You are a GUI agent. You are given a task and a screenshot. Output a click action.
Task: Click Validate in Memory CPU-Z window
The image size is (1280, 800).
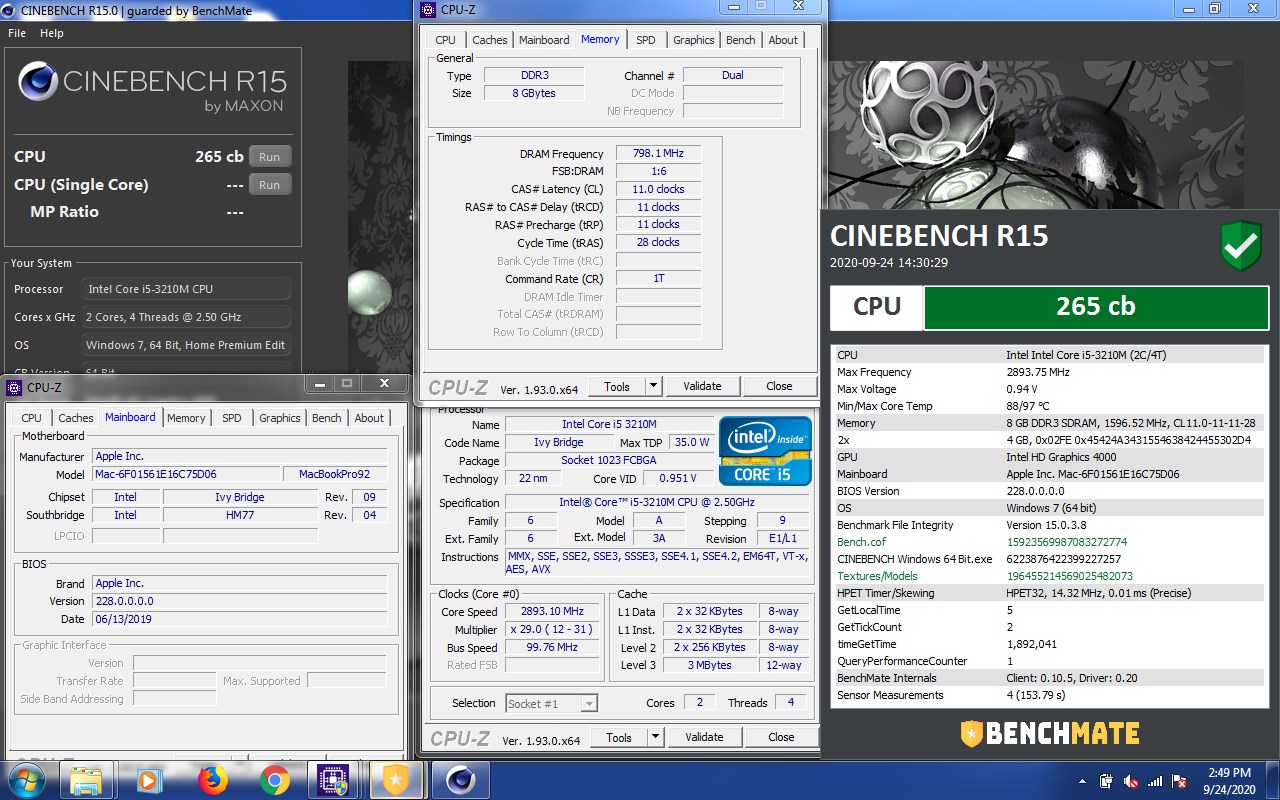702,386
